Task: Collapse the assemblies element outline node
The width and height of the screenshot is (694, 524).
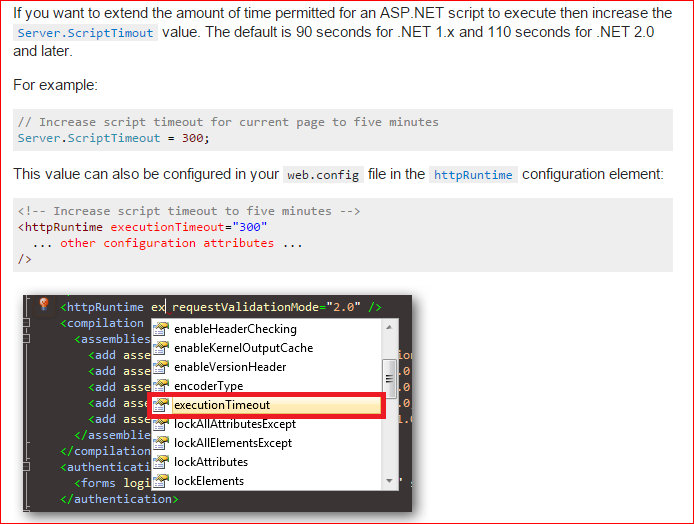Action: click(x=27, y=339)
